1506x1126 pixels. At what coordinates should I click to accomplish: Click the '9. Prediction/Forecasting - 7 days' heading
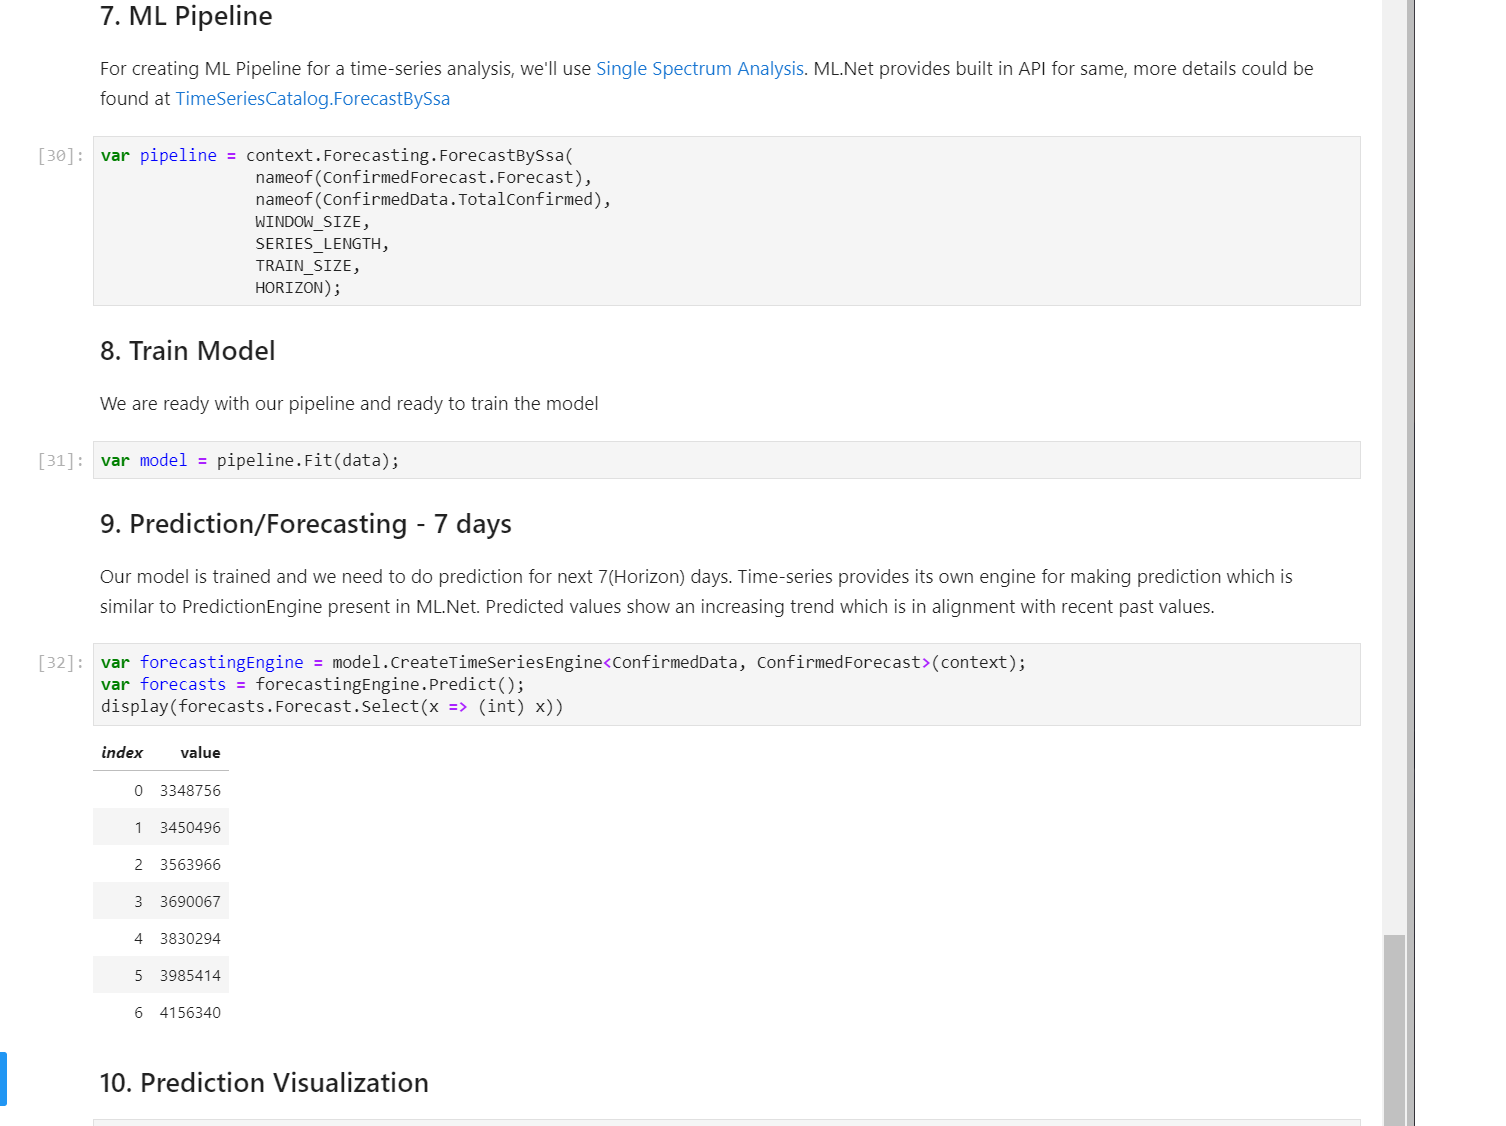click(305, 523)
